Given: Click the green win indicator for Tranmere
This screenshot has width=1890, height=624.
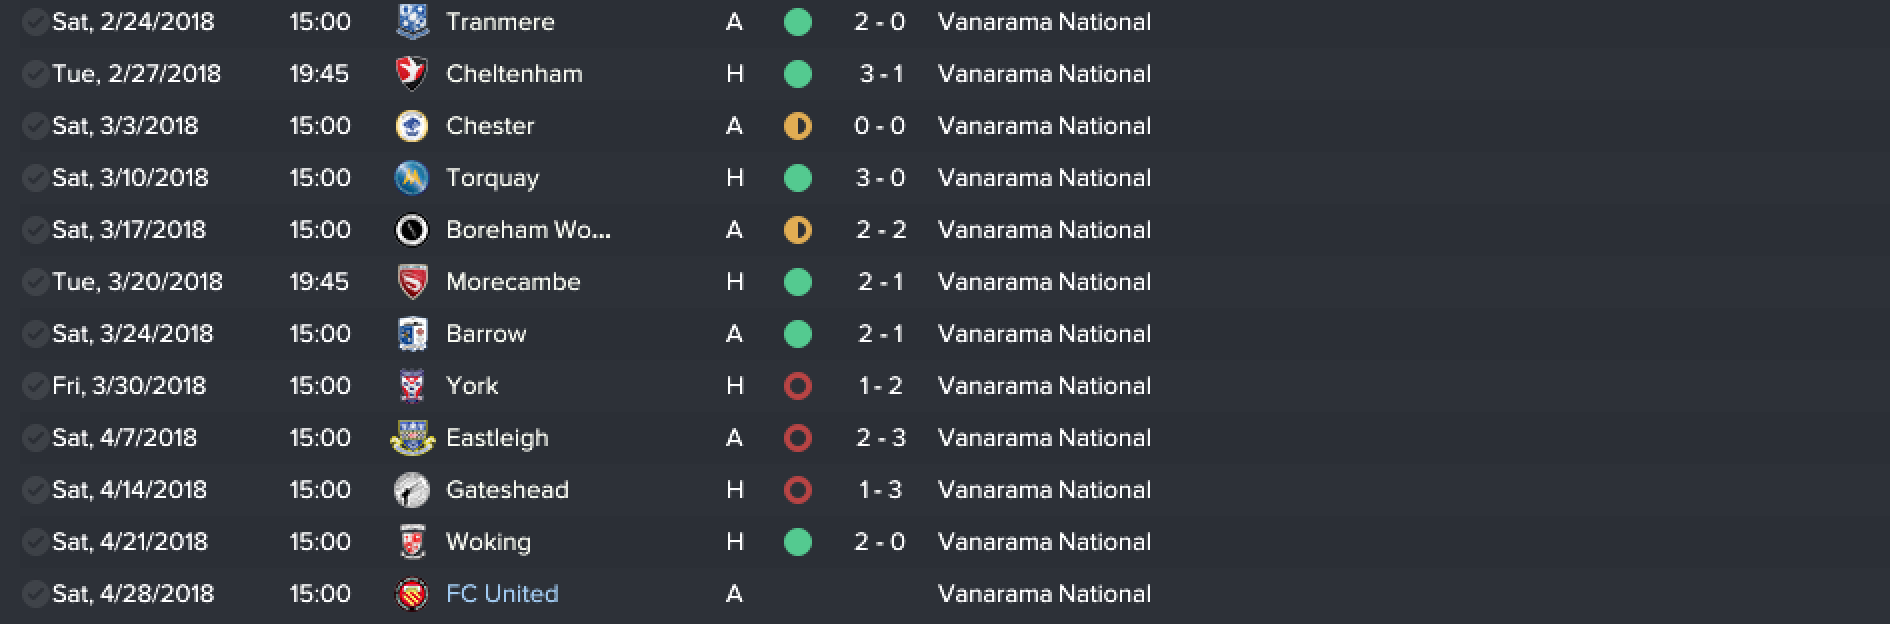Looking at the screenshot, I should pyautogui.click(x=797, y=22).
